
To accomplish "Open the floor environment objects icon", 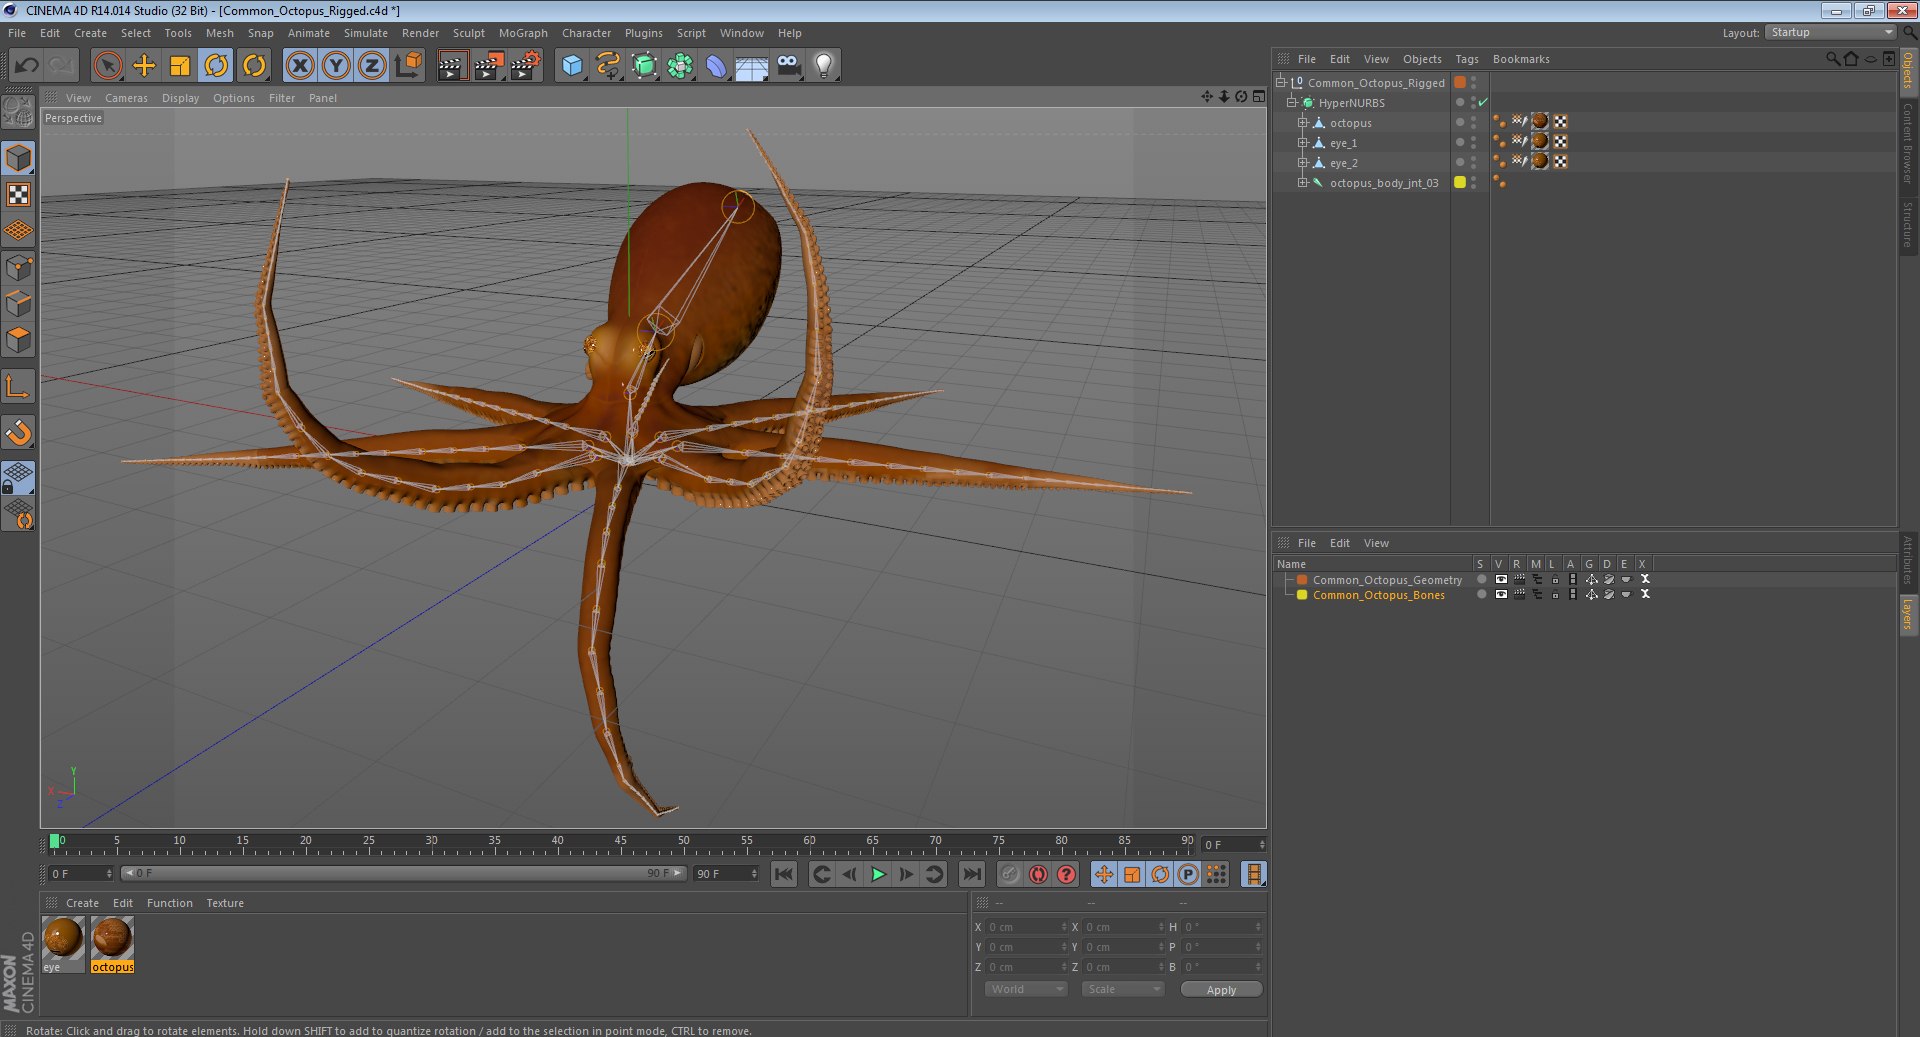I will tap(752, 66).
